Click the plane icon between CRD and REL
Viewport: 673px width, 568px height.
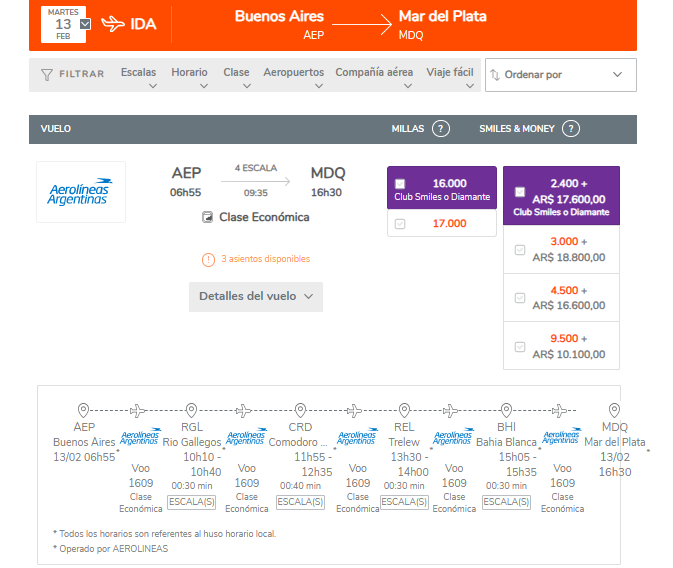pos(354,411)
